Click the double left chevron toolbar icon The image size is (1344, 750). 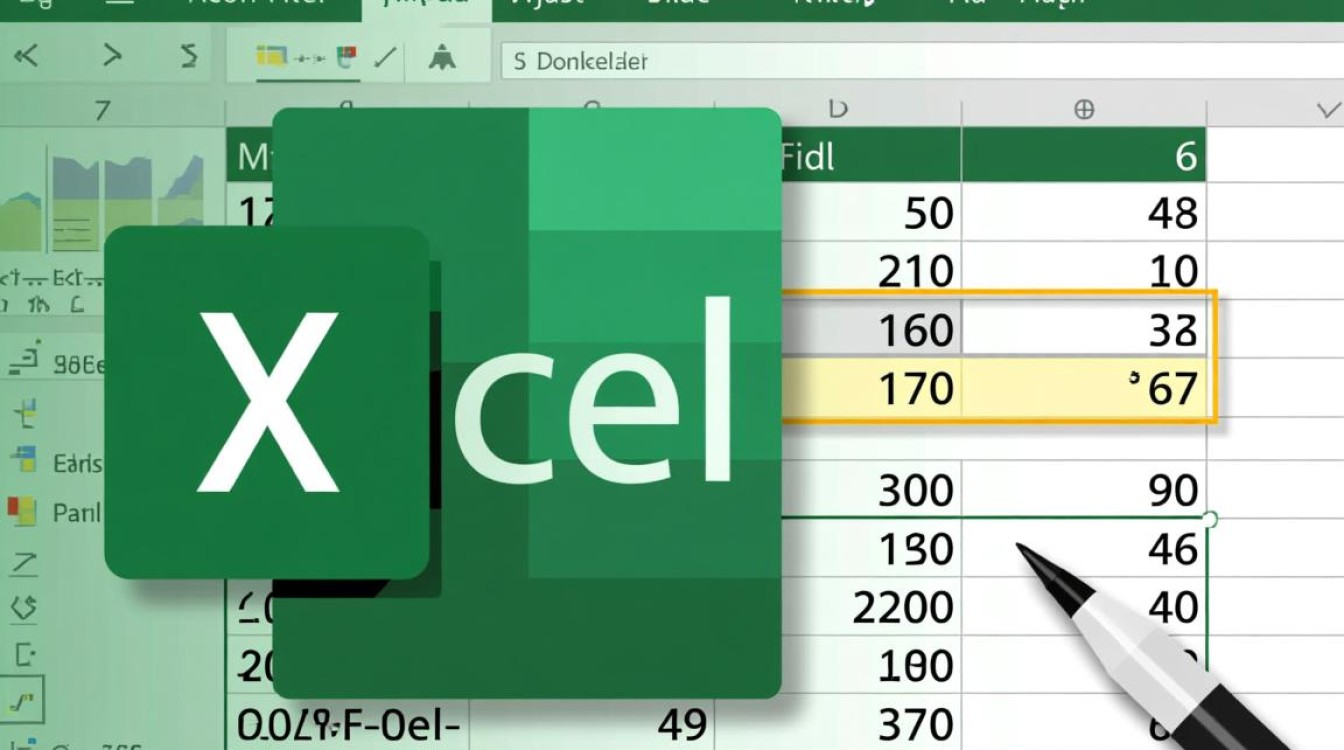pos(25,56)
